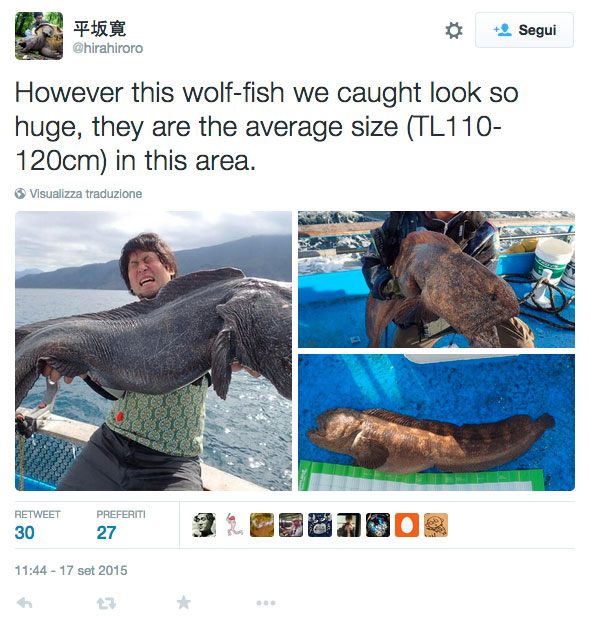Open the wolf-fish on measuring mat photo
The height and width of the screenshot is (635, 589).
pos(436,422)
